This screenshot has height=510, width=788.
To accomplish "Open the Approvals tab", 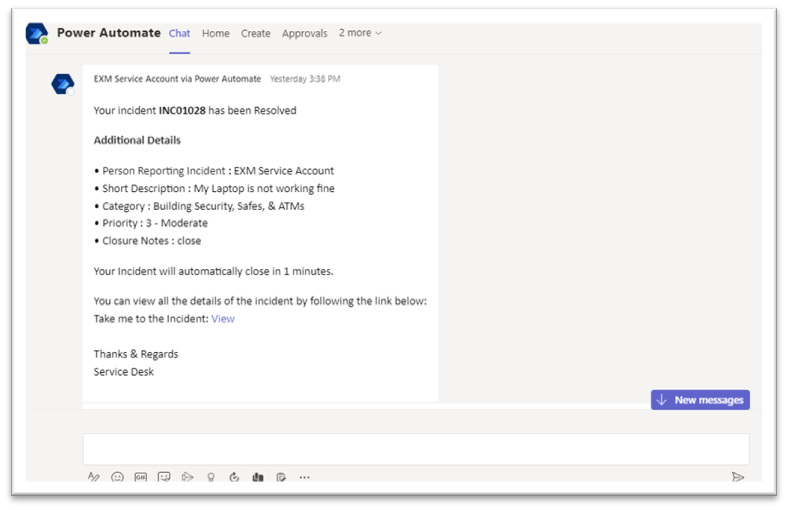I will [305, 34].
